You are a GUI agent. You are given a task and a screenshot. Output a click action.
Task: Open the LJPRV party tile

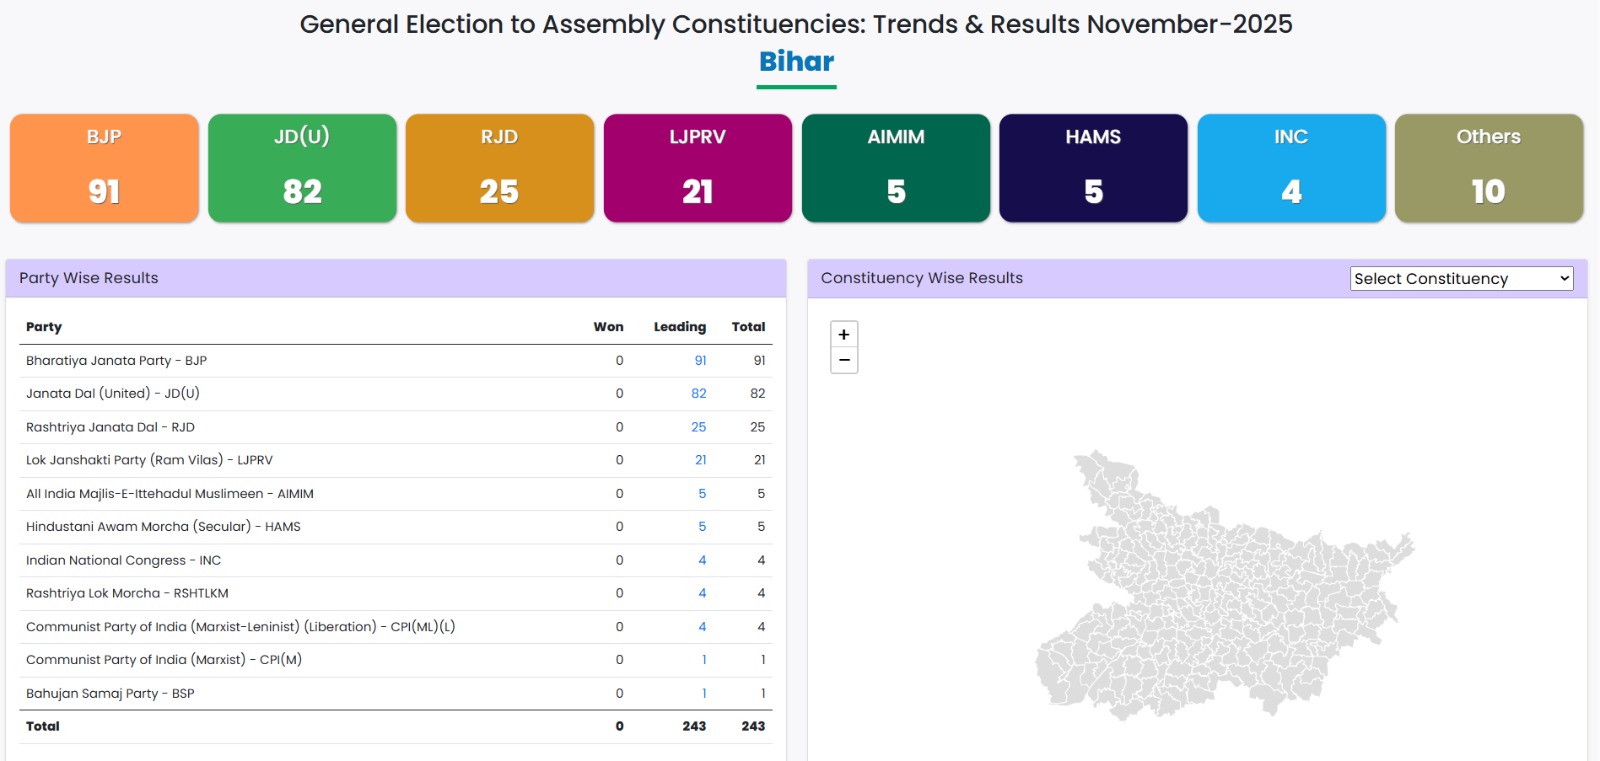tap(697, 168)
